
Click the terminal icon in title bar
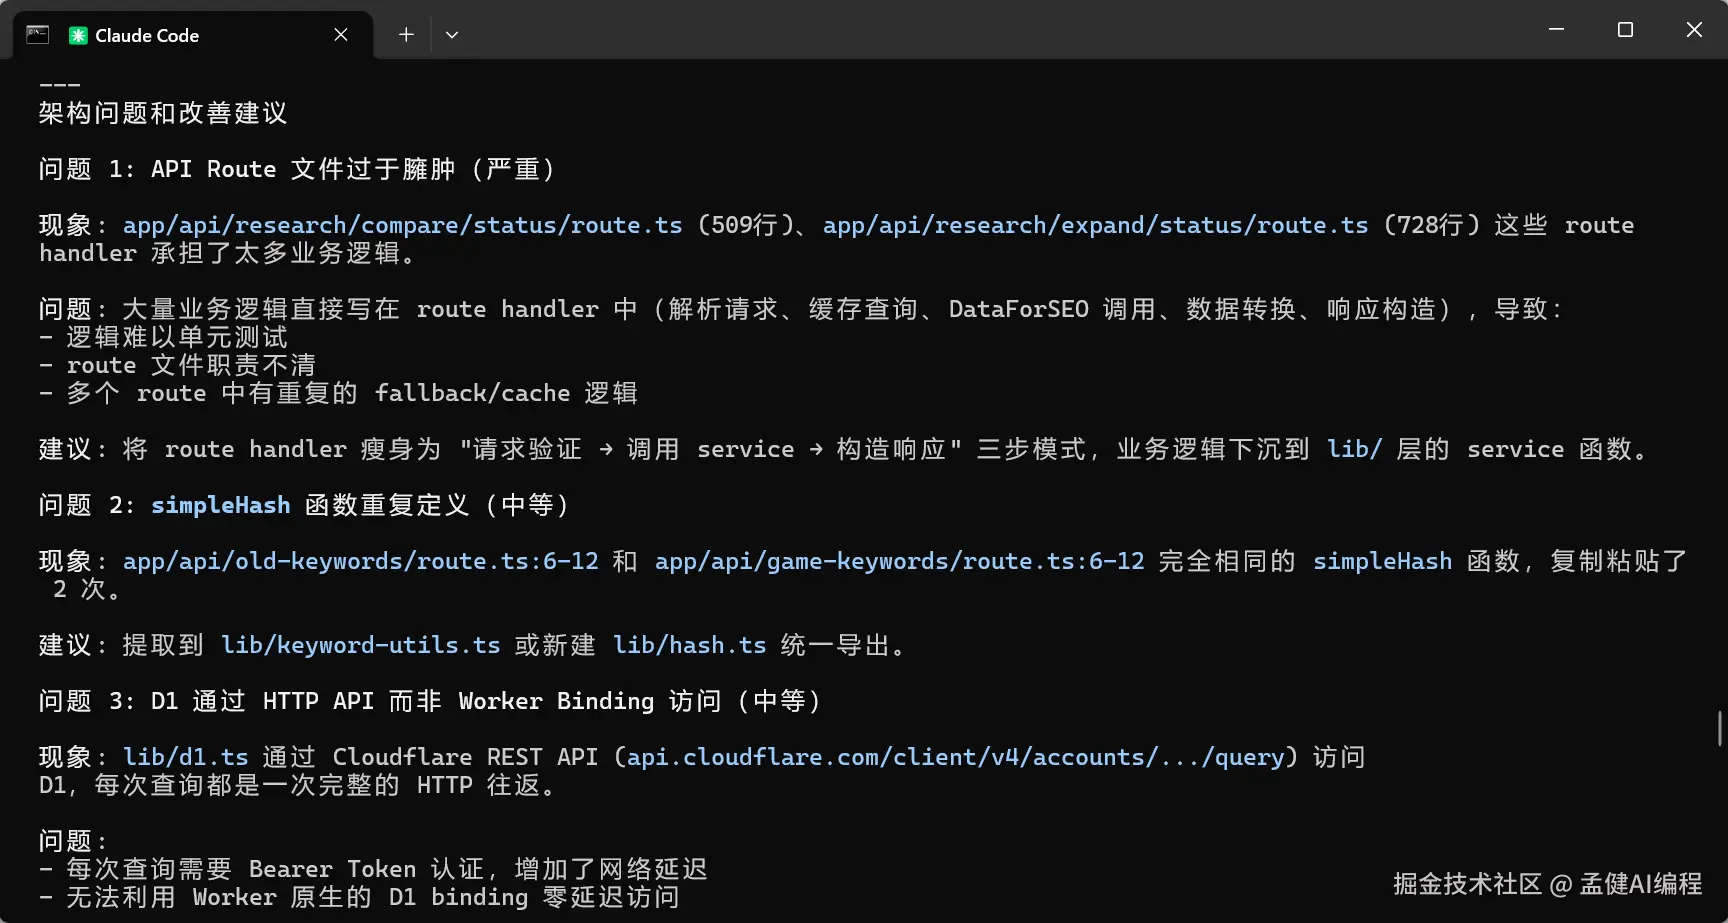coord(38,35)
